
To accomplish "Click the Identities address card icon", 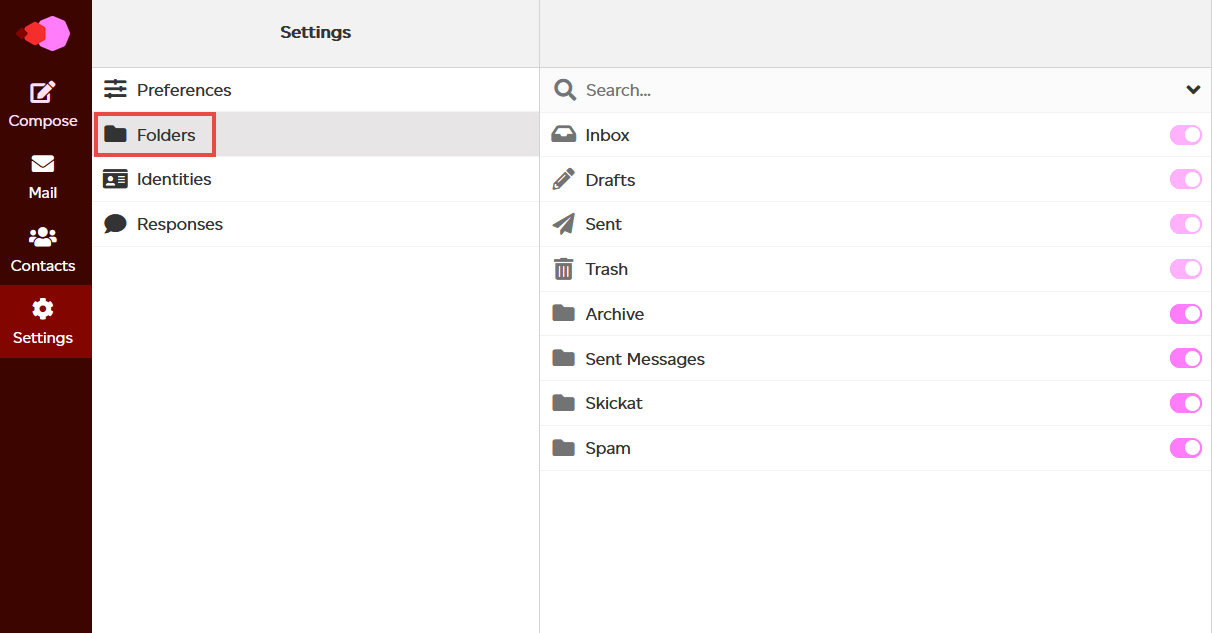I will click(116, 178).
